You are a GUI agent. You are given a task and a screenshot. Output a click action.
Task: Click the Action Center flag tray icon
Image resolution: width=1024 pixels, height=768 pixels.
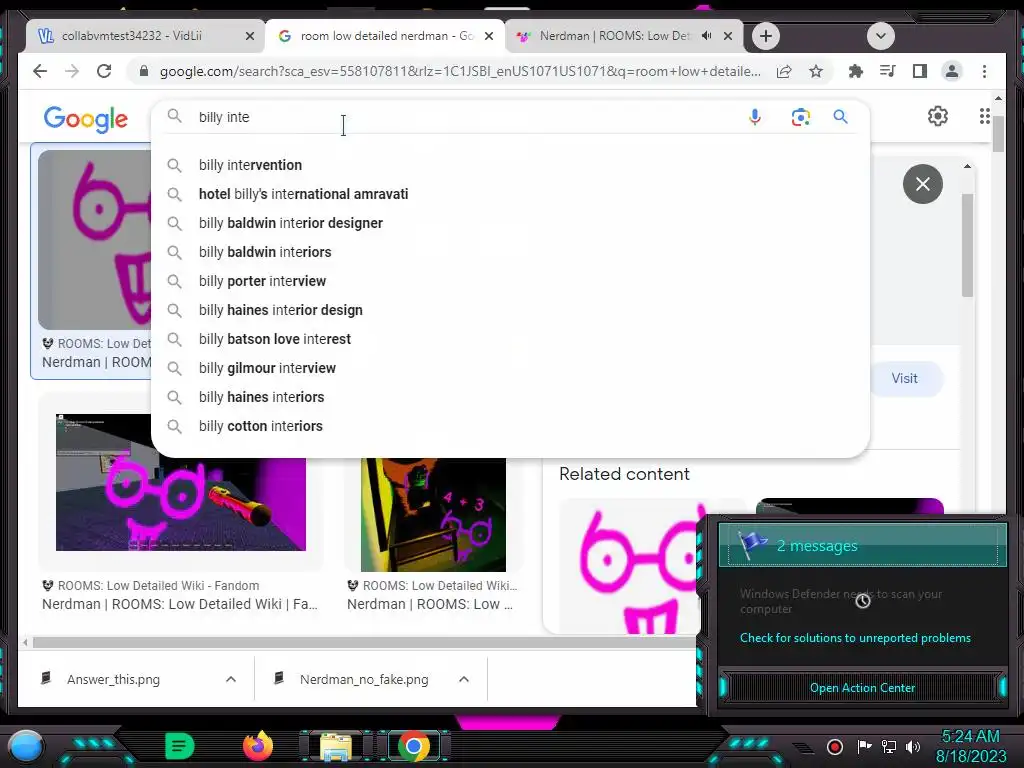click(x=864, y=746)
